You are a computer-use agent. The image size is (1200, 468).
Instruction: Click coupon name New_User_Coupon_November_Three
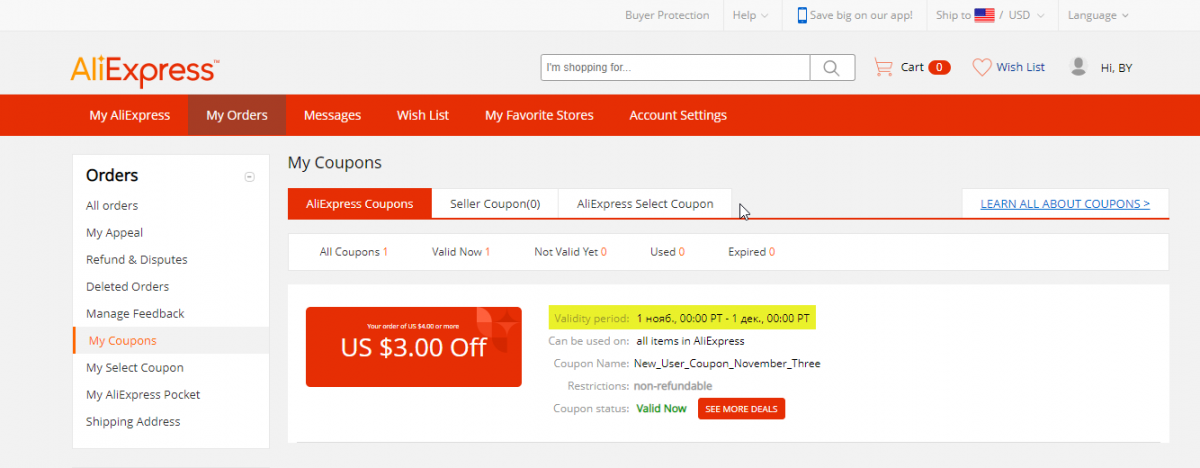tap(727, 364)
